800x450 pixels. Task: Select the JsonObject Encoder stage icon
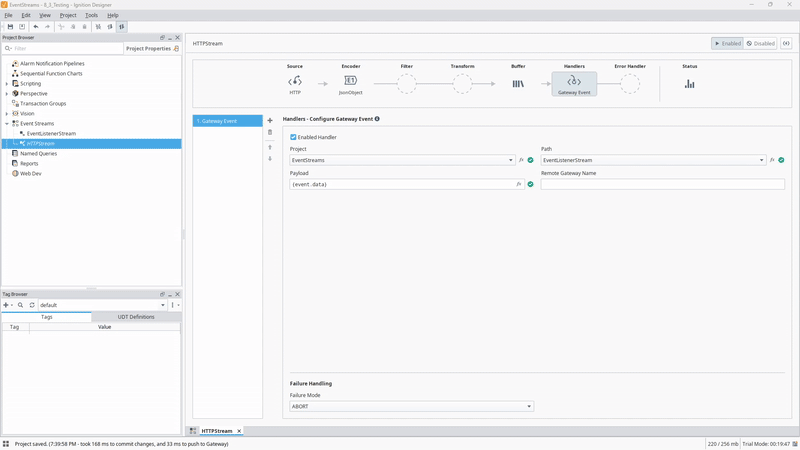[x=351, y=81]
